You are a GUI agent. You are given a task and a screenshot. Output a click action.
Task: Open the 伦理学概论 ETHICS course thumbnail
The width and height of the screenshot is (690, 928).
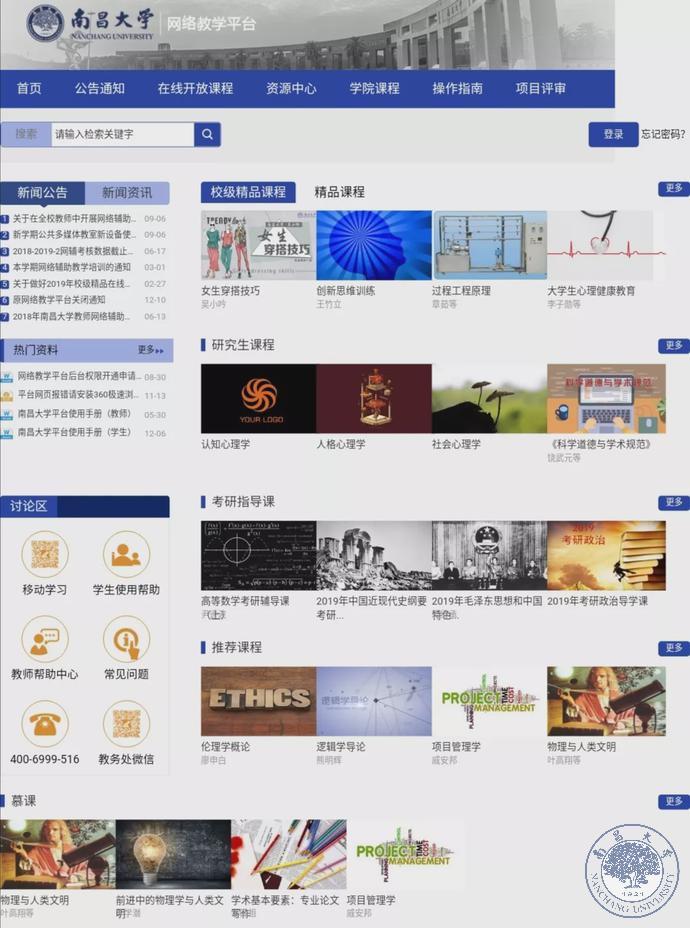258,701
